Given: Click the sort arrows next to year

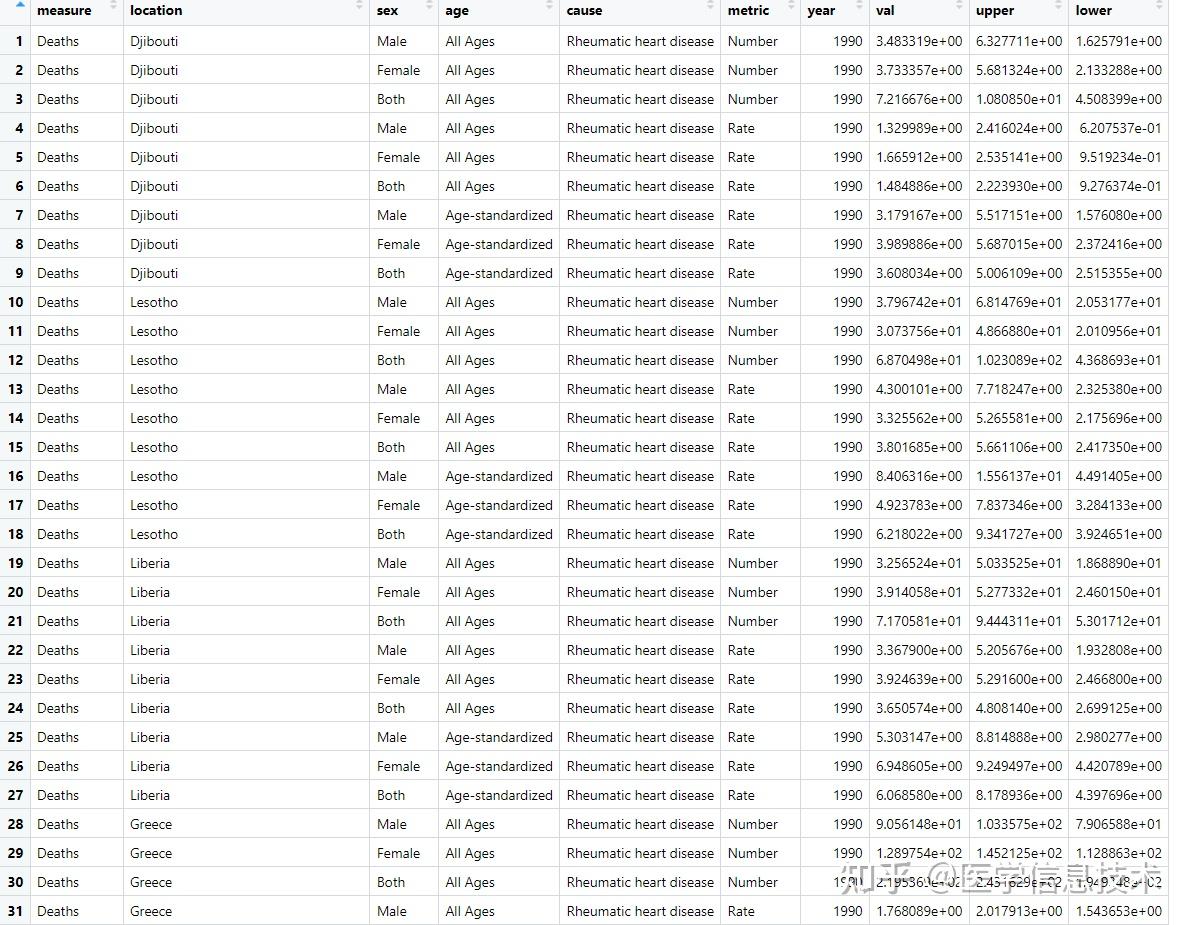Looking at the screenshot, I should (x=858, y=11).
